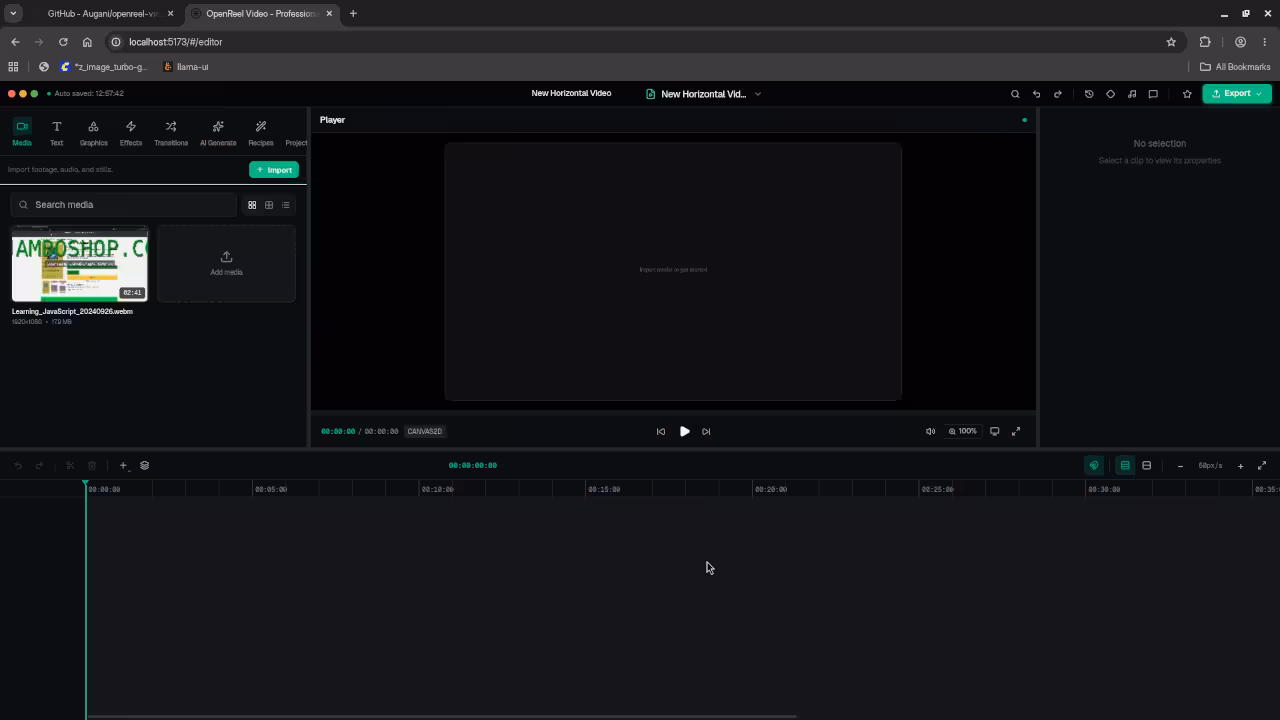Open the search icon in top toolbar
This screenshot has height=720, width=1280.
click(1015, 94)
